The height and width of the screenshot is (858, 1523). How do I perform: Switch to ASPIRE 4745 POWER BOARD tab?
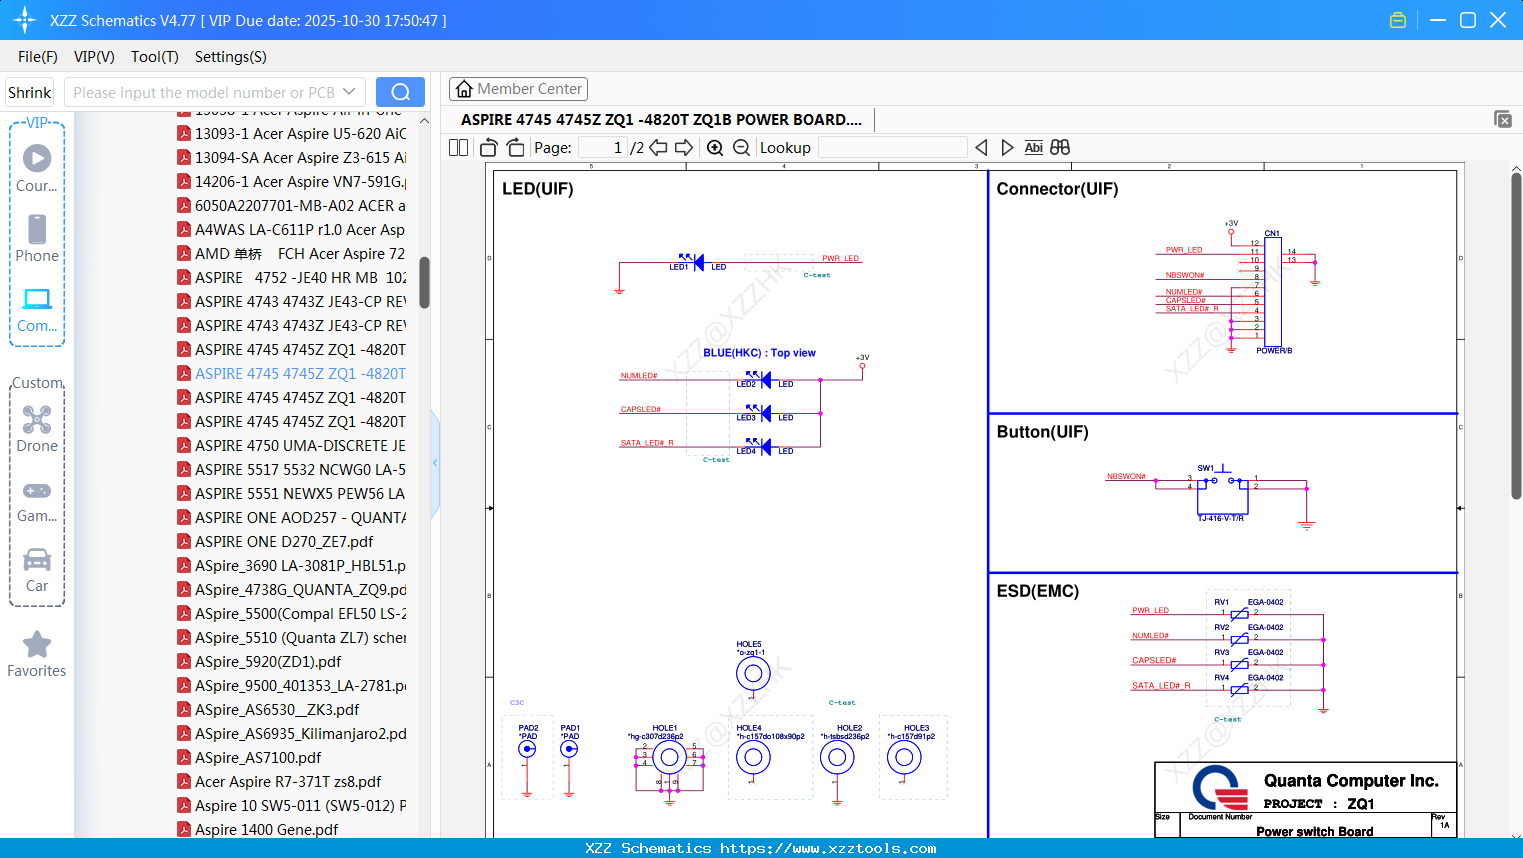pyautogui.click(x=661, y=120)
